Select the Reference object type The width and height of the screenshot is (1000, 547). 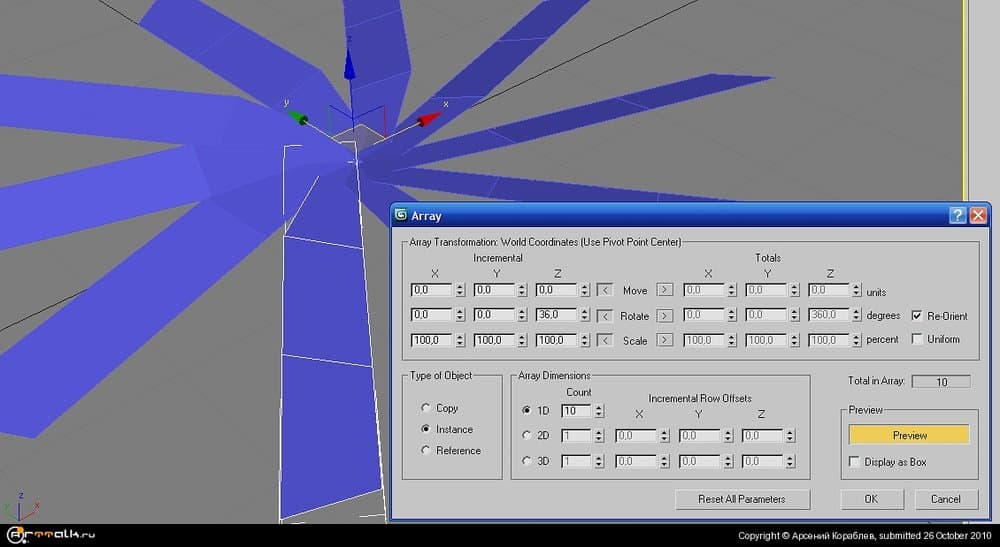pyautogui.click(x=427, y=450)
